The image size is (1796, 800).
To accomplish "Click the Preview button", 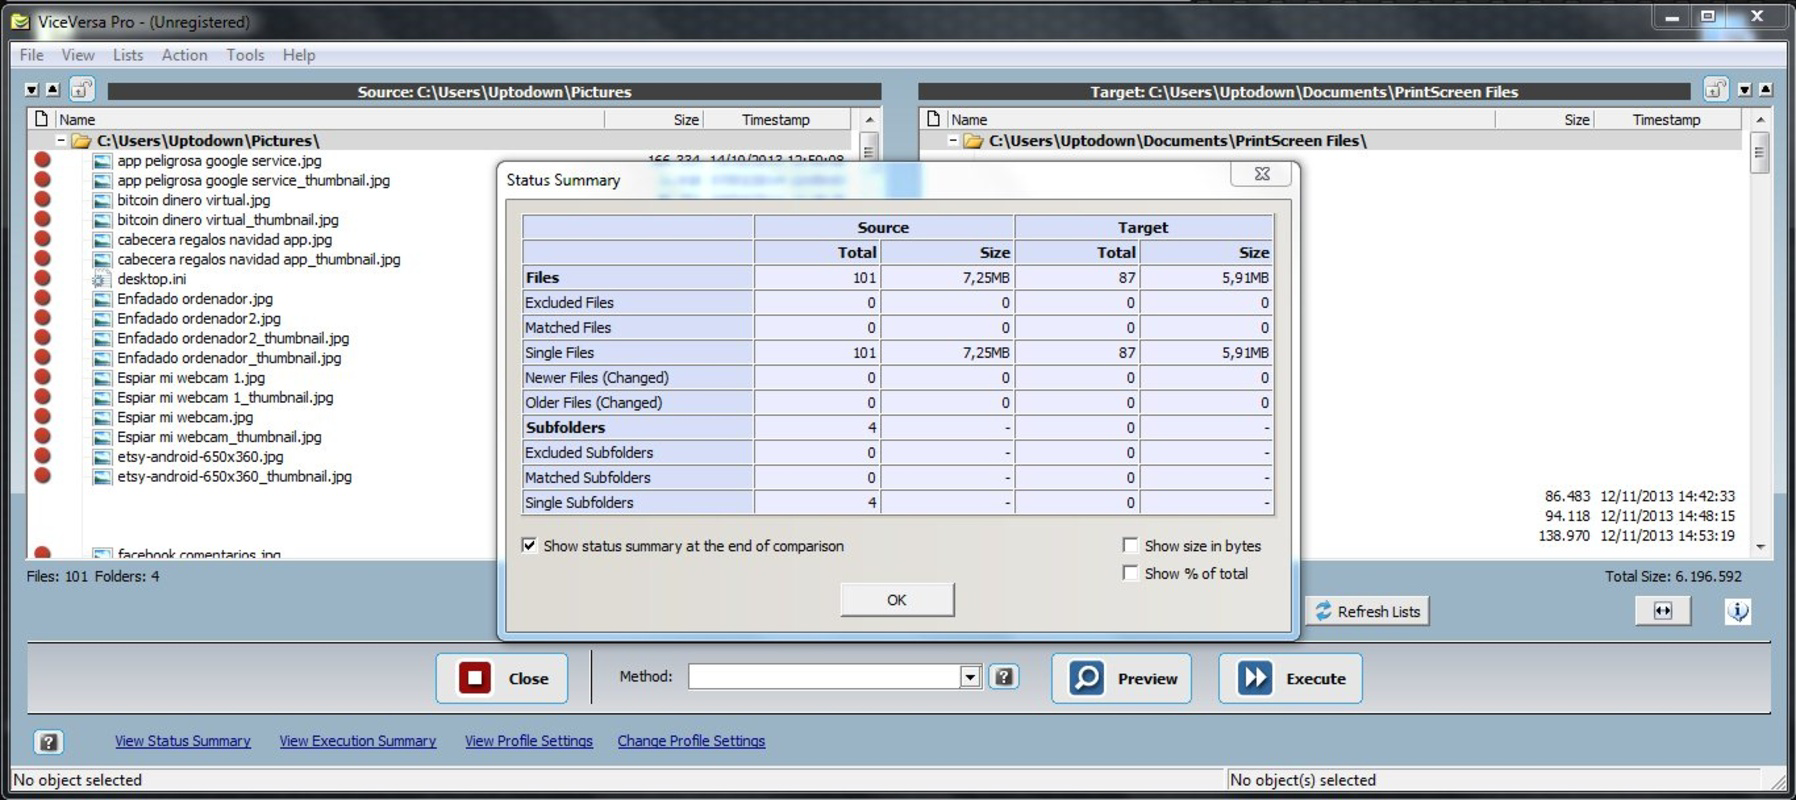I will (1121, 678).
